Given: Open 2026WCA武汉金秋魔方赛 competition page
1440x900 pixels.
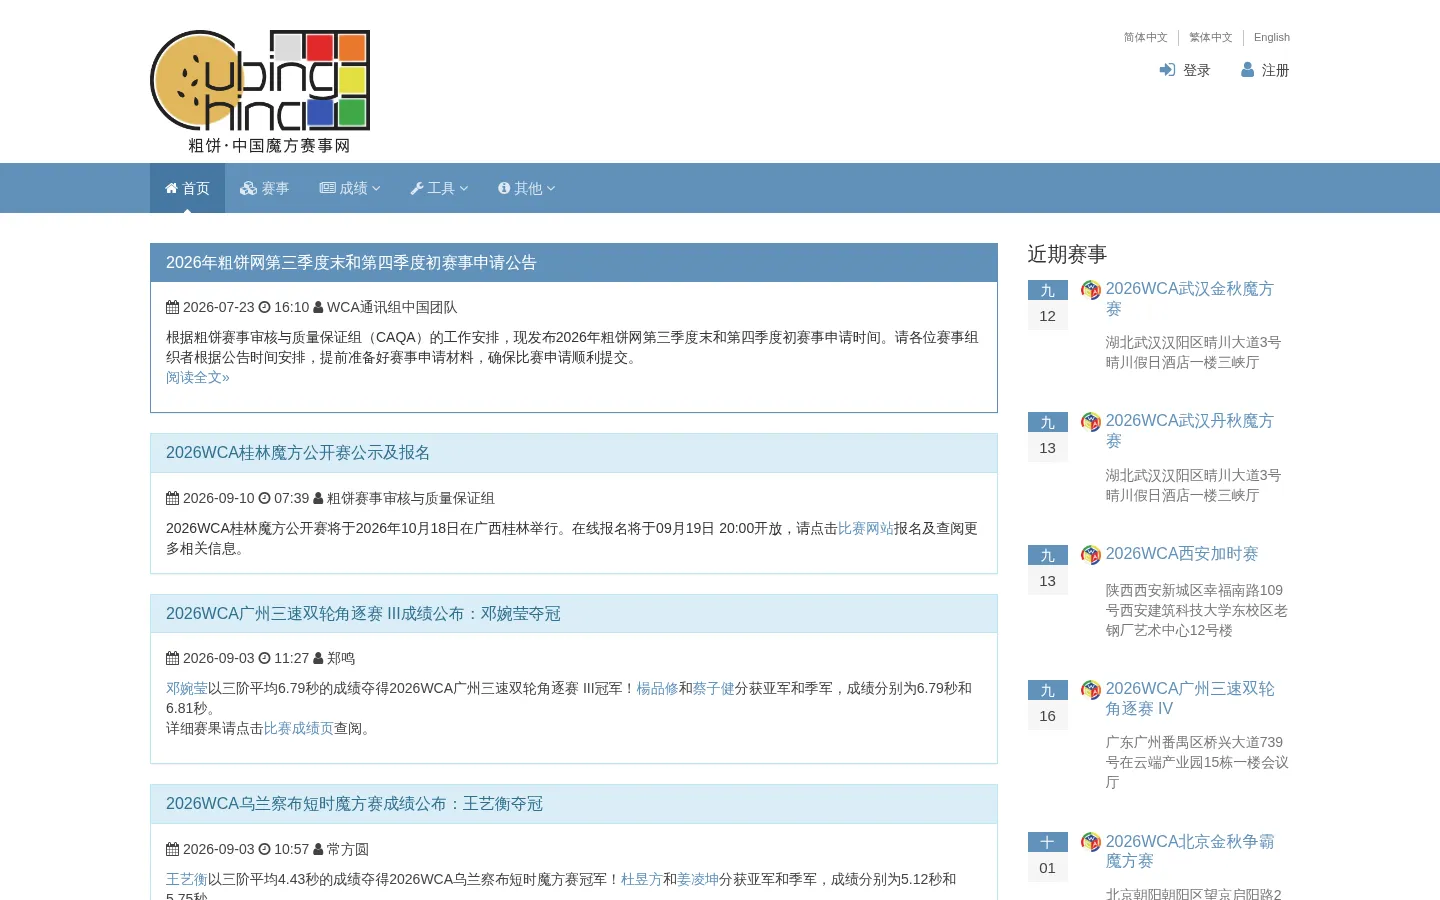Looking at the screenshot, I should (x=1189, y=299).
